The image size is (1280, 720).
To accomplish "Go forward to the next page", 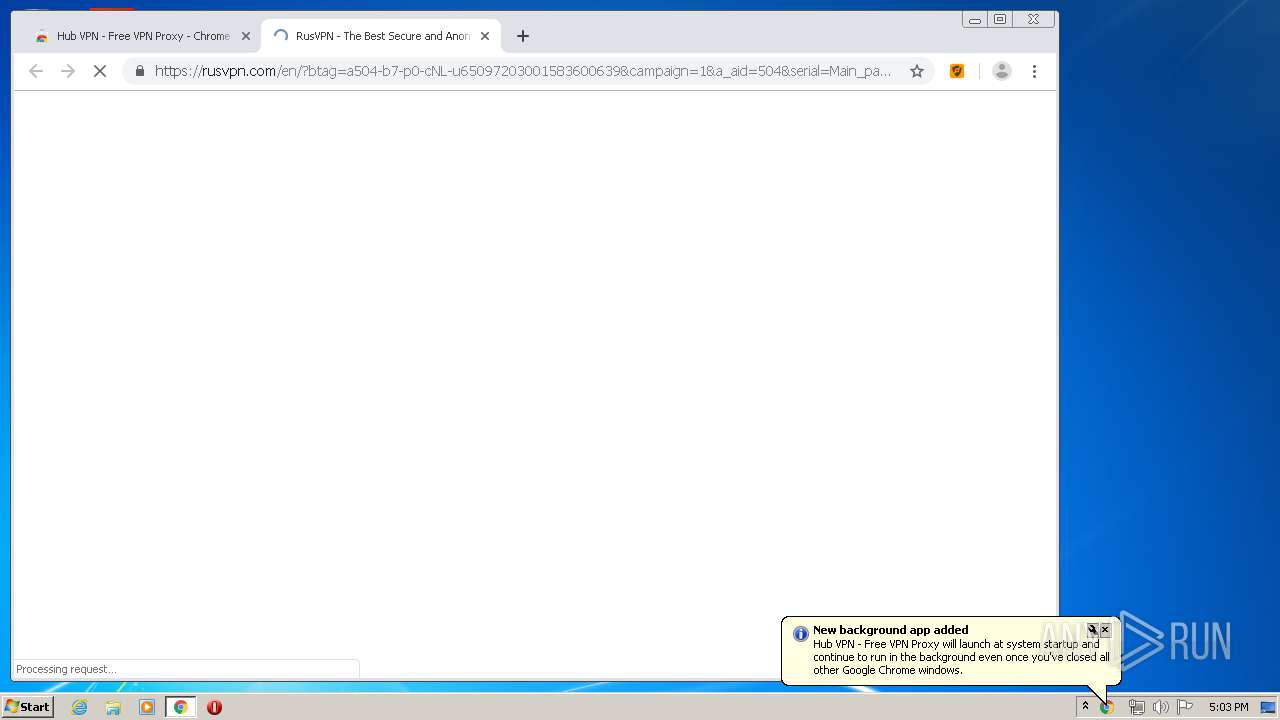I will click(68, 71).
